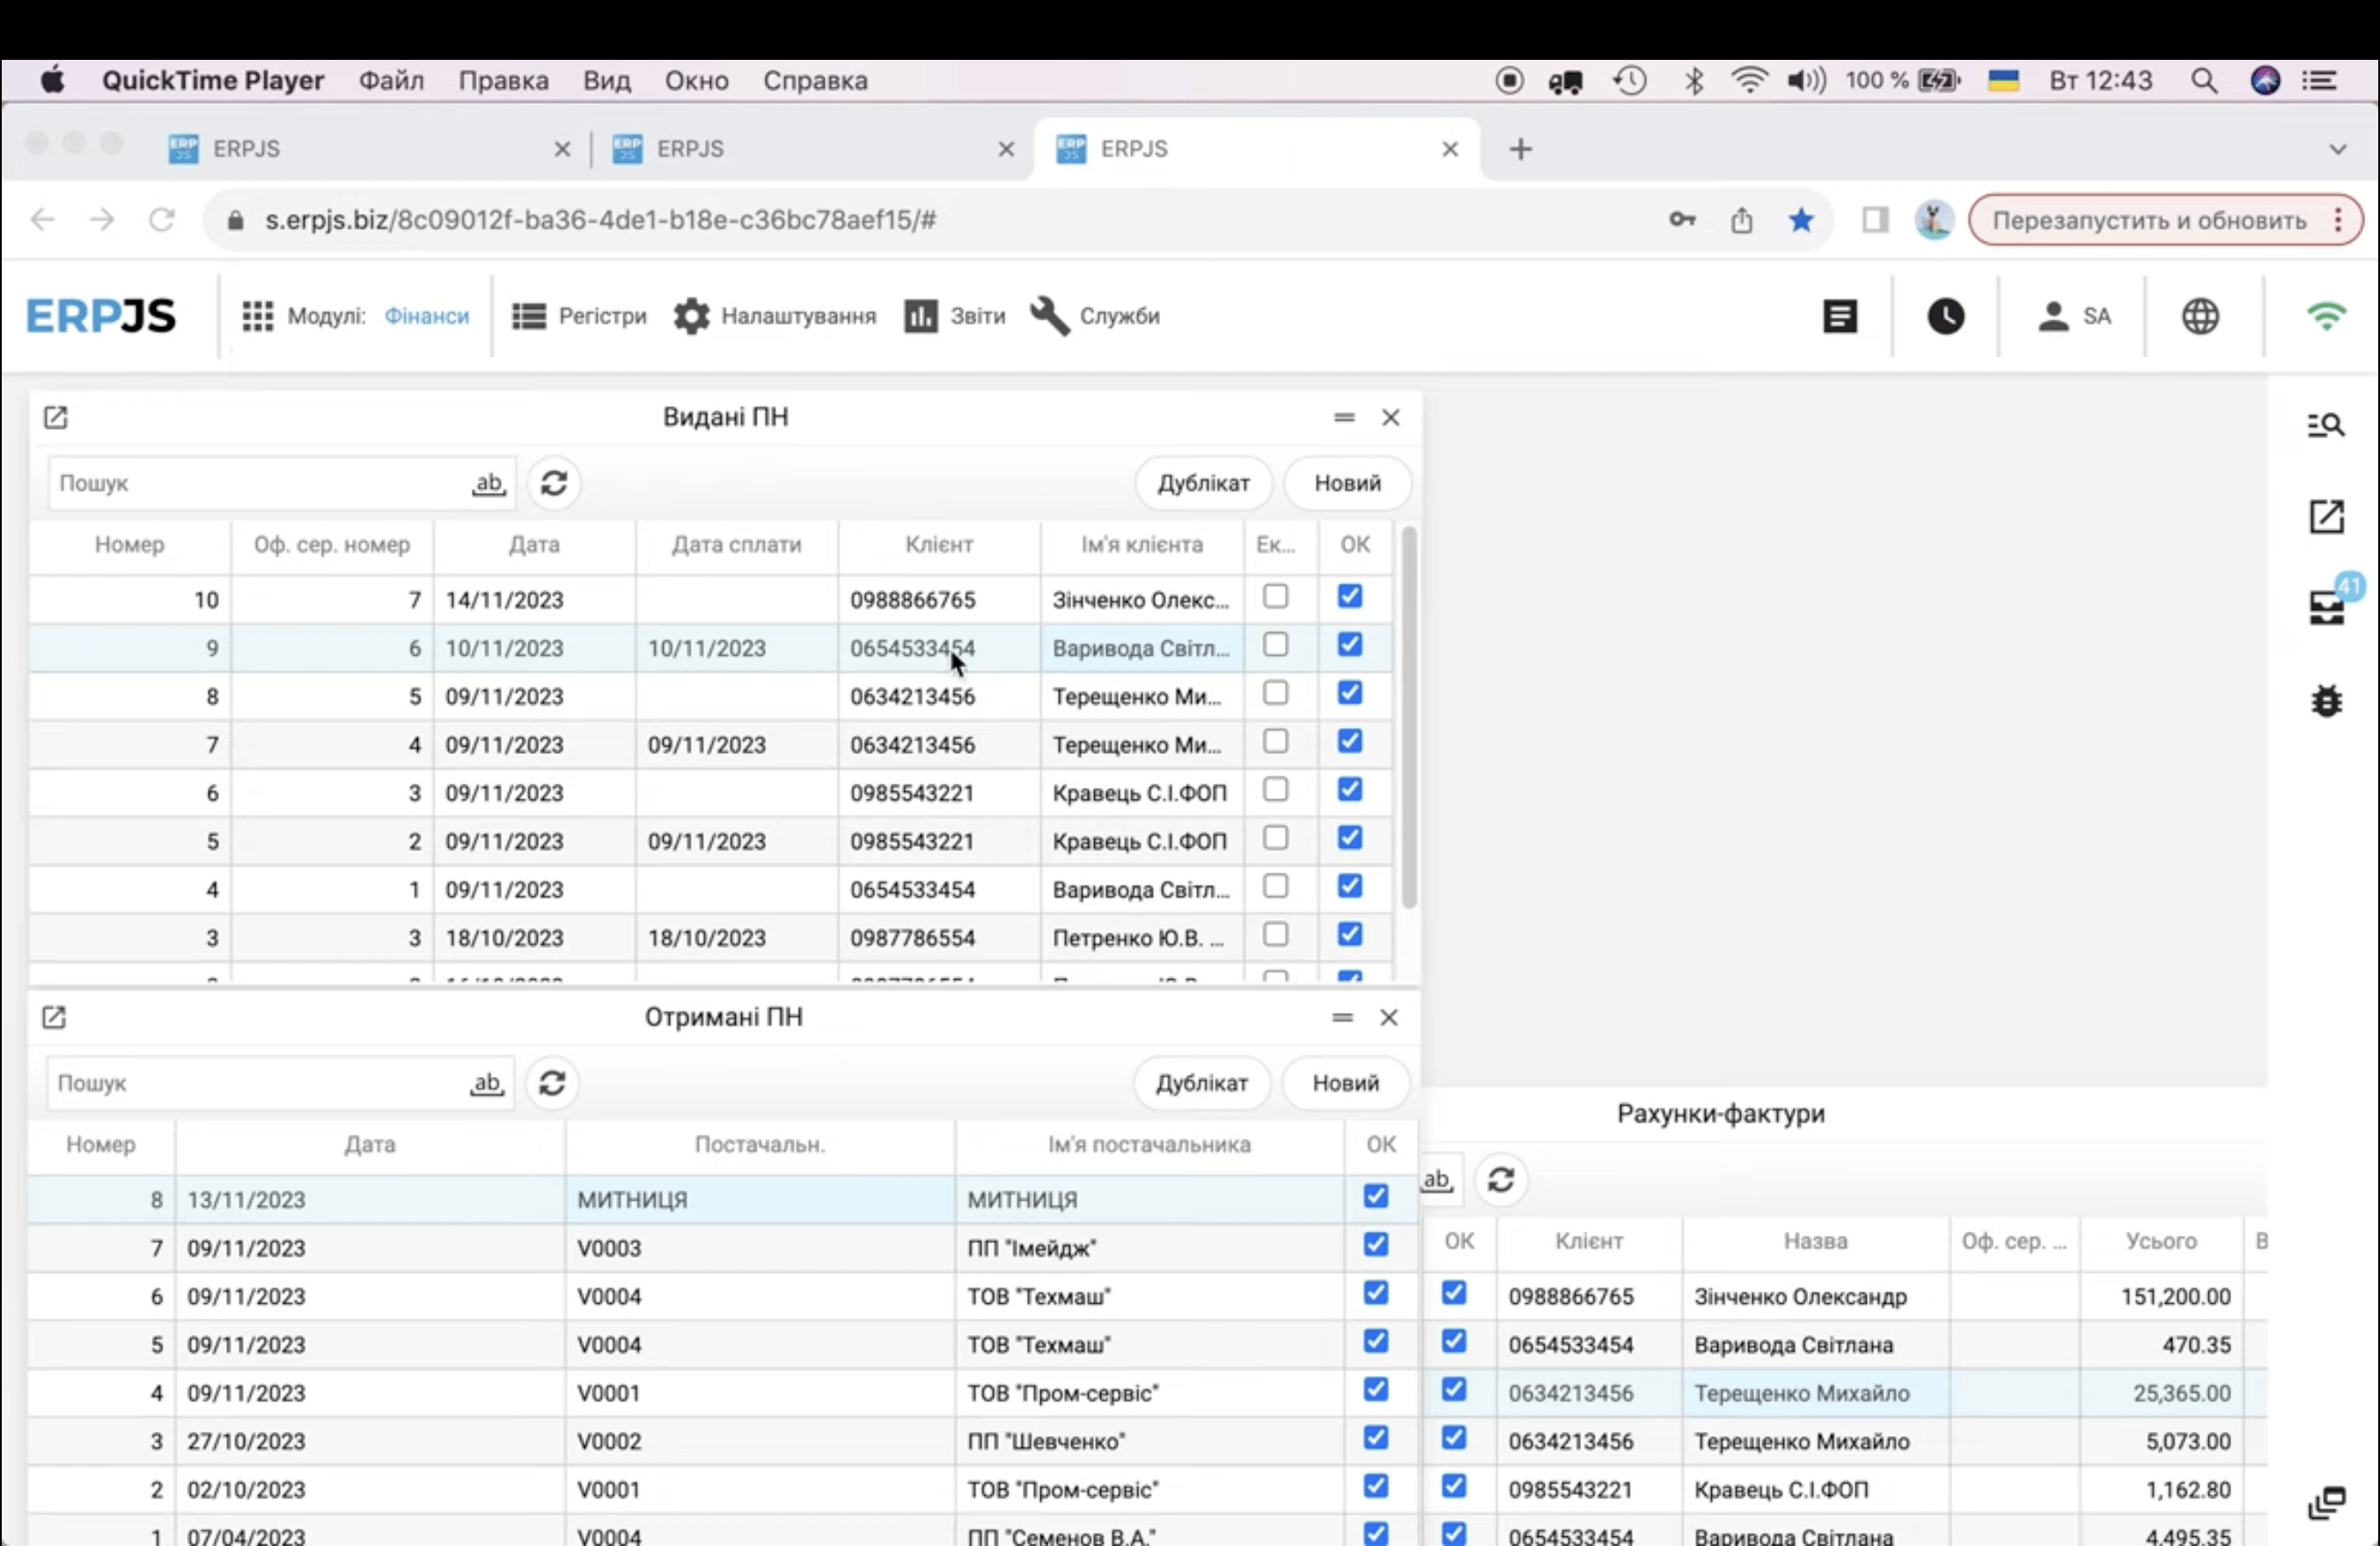Click the green wifi connection status icon
Image resolution: width=2380 pixels, height=1546 pixels.
(x=2326, y=316)
